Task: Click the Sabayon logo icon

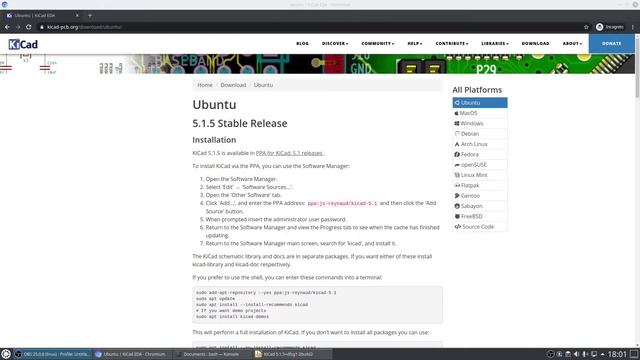Action: 457,206
